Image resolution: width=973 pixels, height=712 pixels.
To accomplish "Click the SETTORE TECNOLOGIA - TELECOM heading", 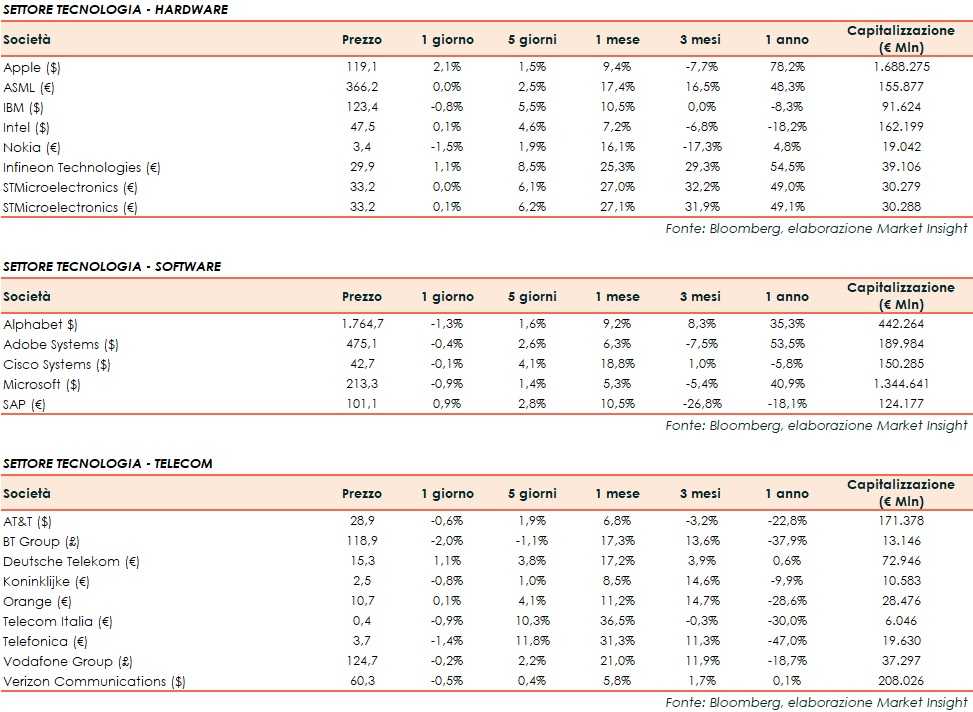I will [107, 463].
